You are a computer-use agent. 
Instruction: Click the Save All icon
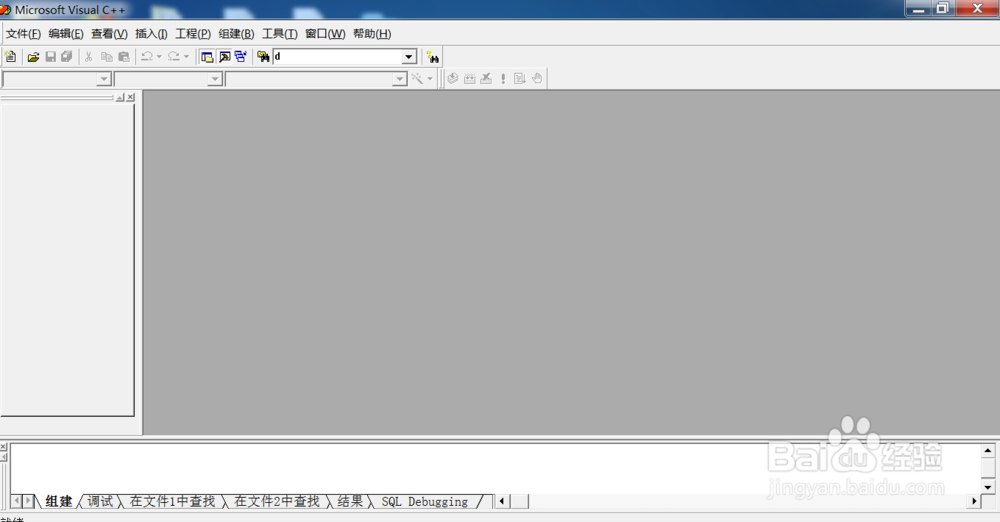click(x=66, y=57)
